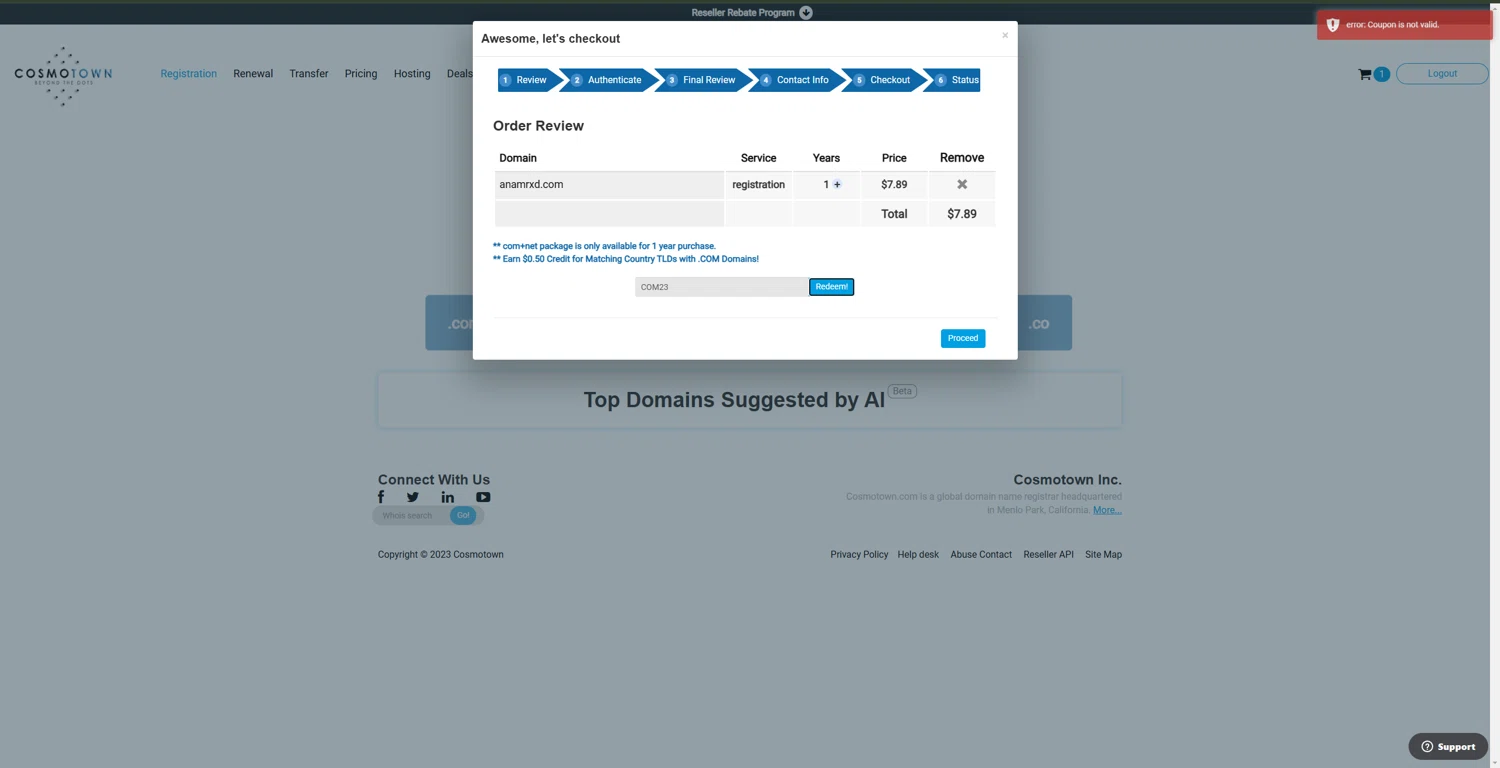Go to the Authenticate step
The image size is (1500, 768).
[607, 80]
